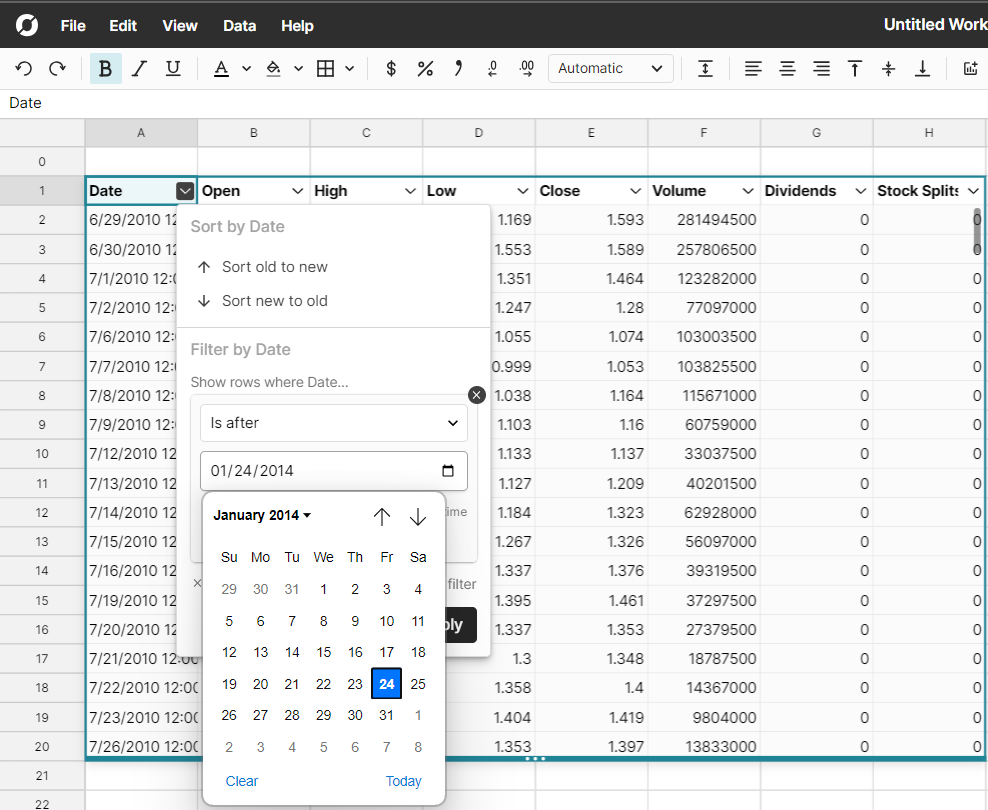
Task: Select the Redo icon
Action: 57,68
